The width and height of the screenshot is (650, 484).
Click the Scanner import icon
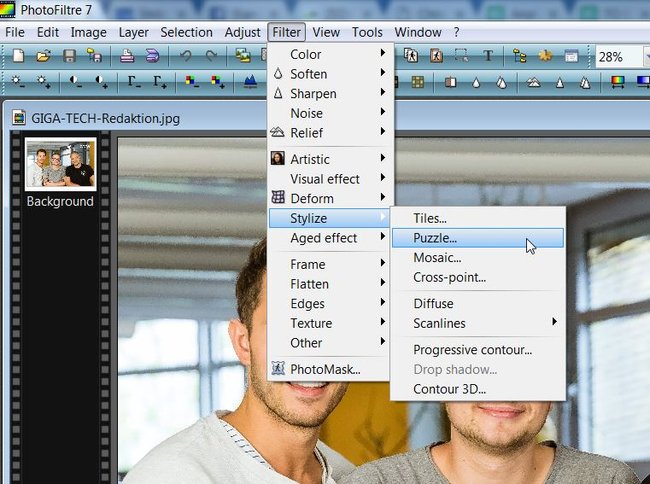point(152,56)
